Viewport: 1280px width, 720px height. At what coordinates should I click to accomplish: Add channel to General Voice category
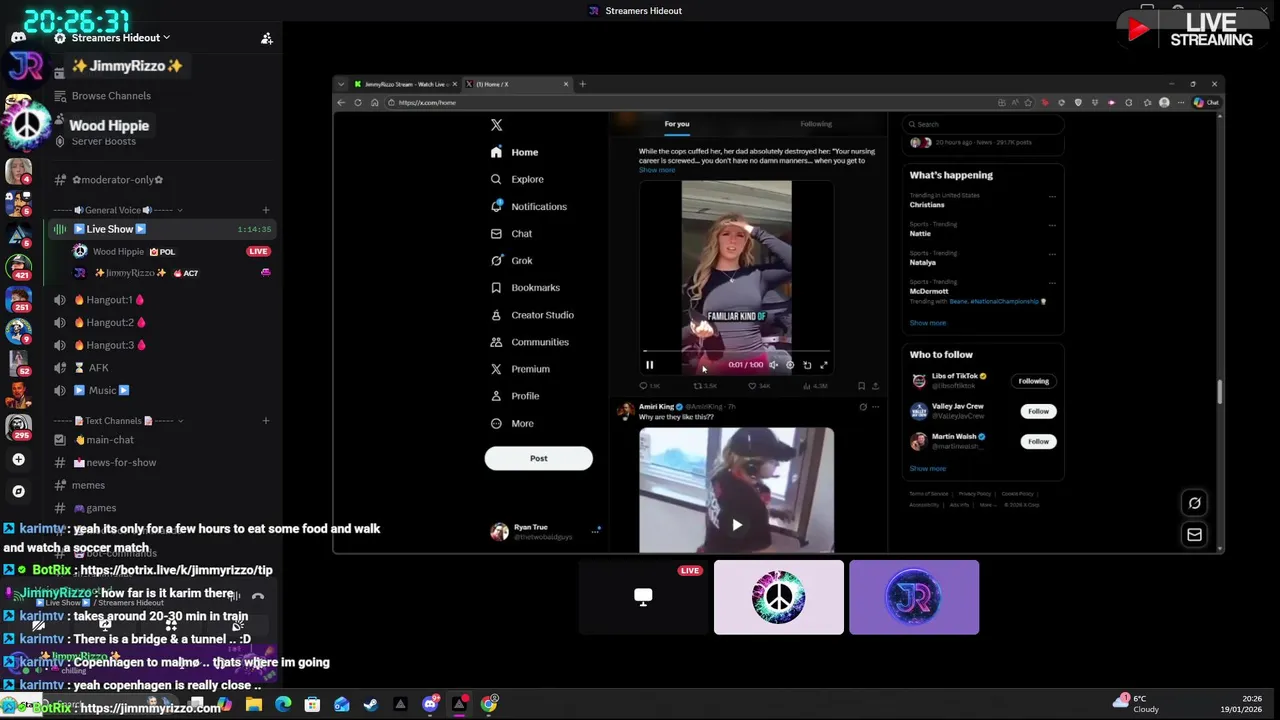pyautogui.click(x=265, y=210)
